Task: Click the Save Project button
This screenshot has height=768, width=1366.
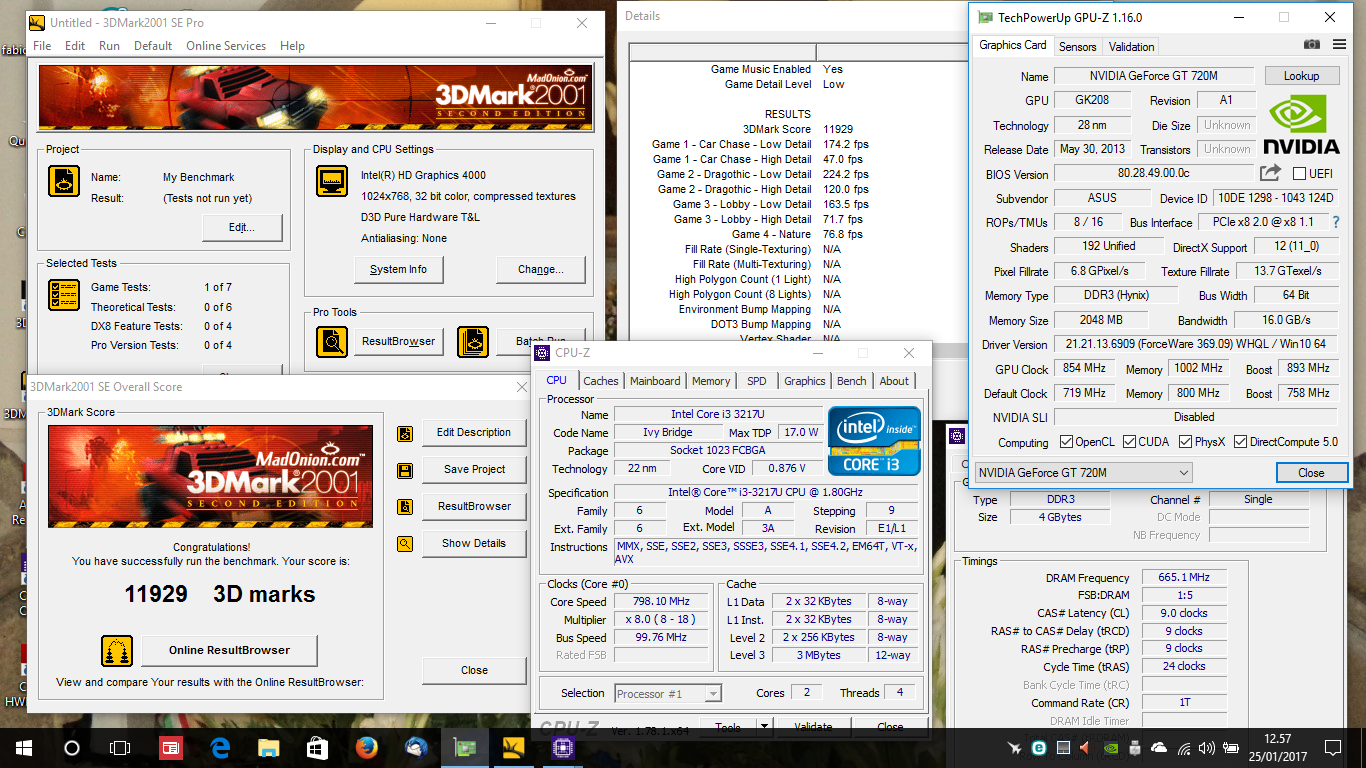Action: 474,469
